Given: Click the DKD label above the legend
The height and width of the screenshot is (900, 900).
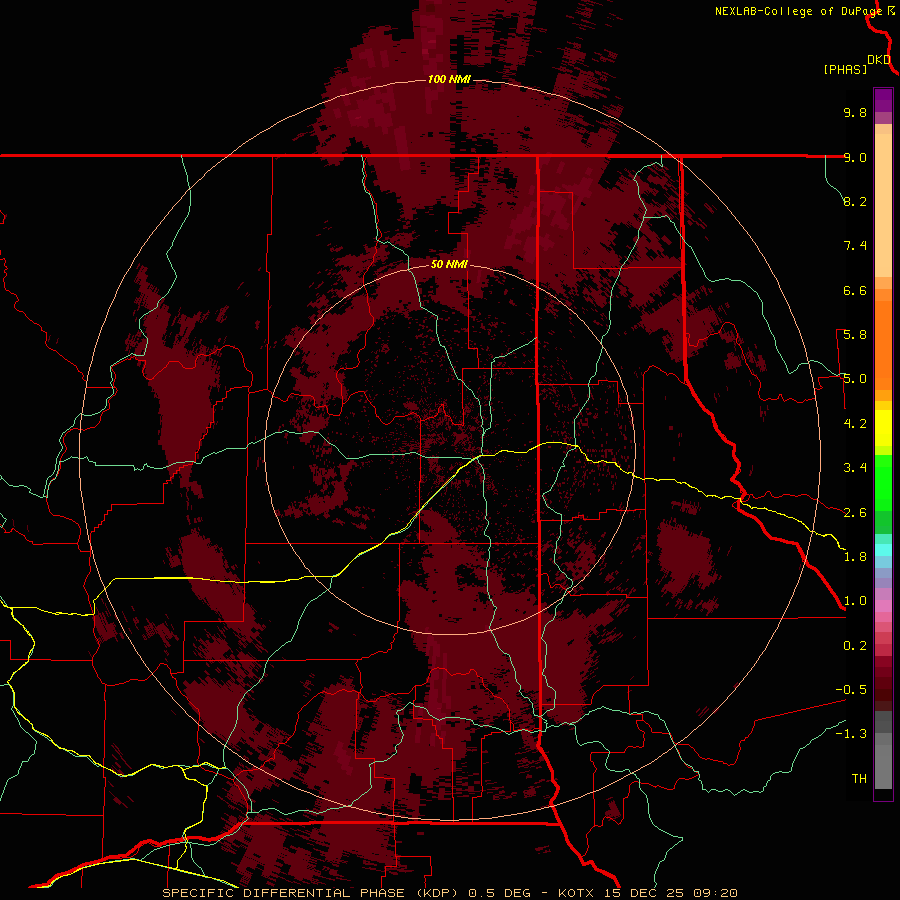Looking at the screenshot, I should click(x=879, y=60).
